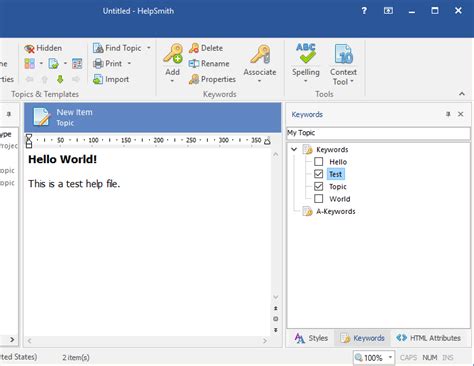Open the 100% zoom dropdown

click(390, 358)
